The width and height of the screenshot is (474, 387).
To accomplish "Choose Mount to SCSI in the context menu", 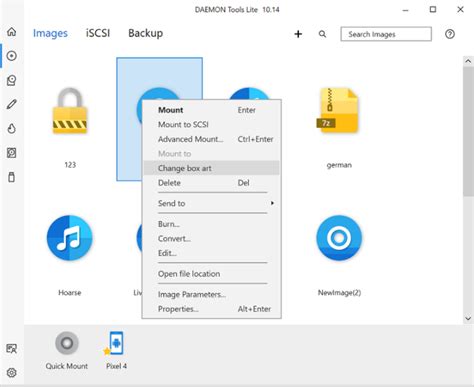I will (211, 125).
